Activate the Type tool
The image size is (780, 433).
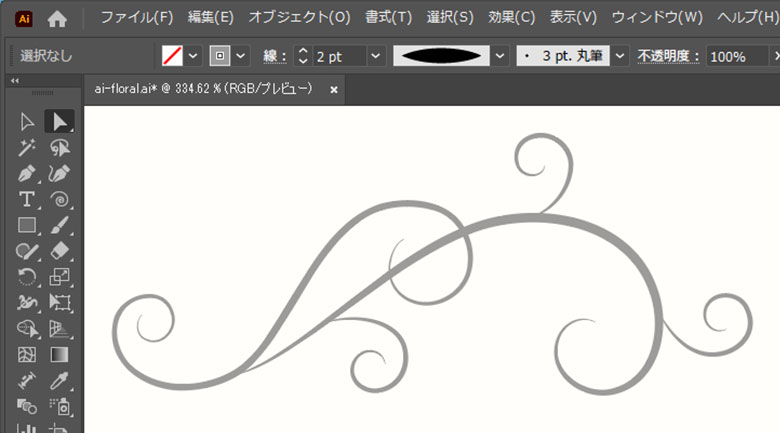[28, 200]
